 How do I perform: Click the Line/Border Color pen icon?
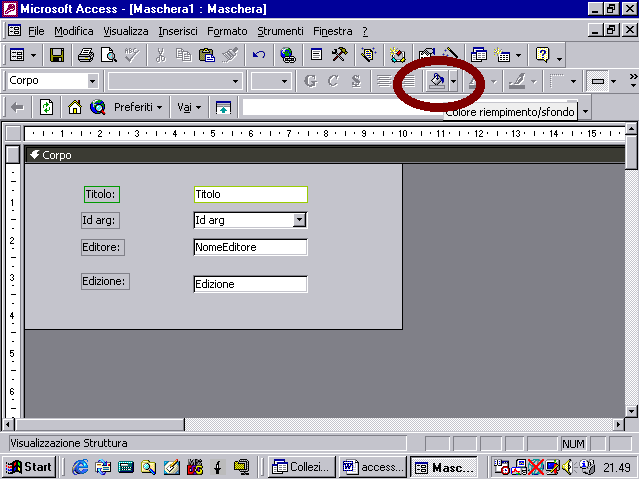[517, 81]
